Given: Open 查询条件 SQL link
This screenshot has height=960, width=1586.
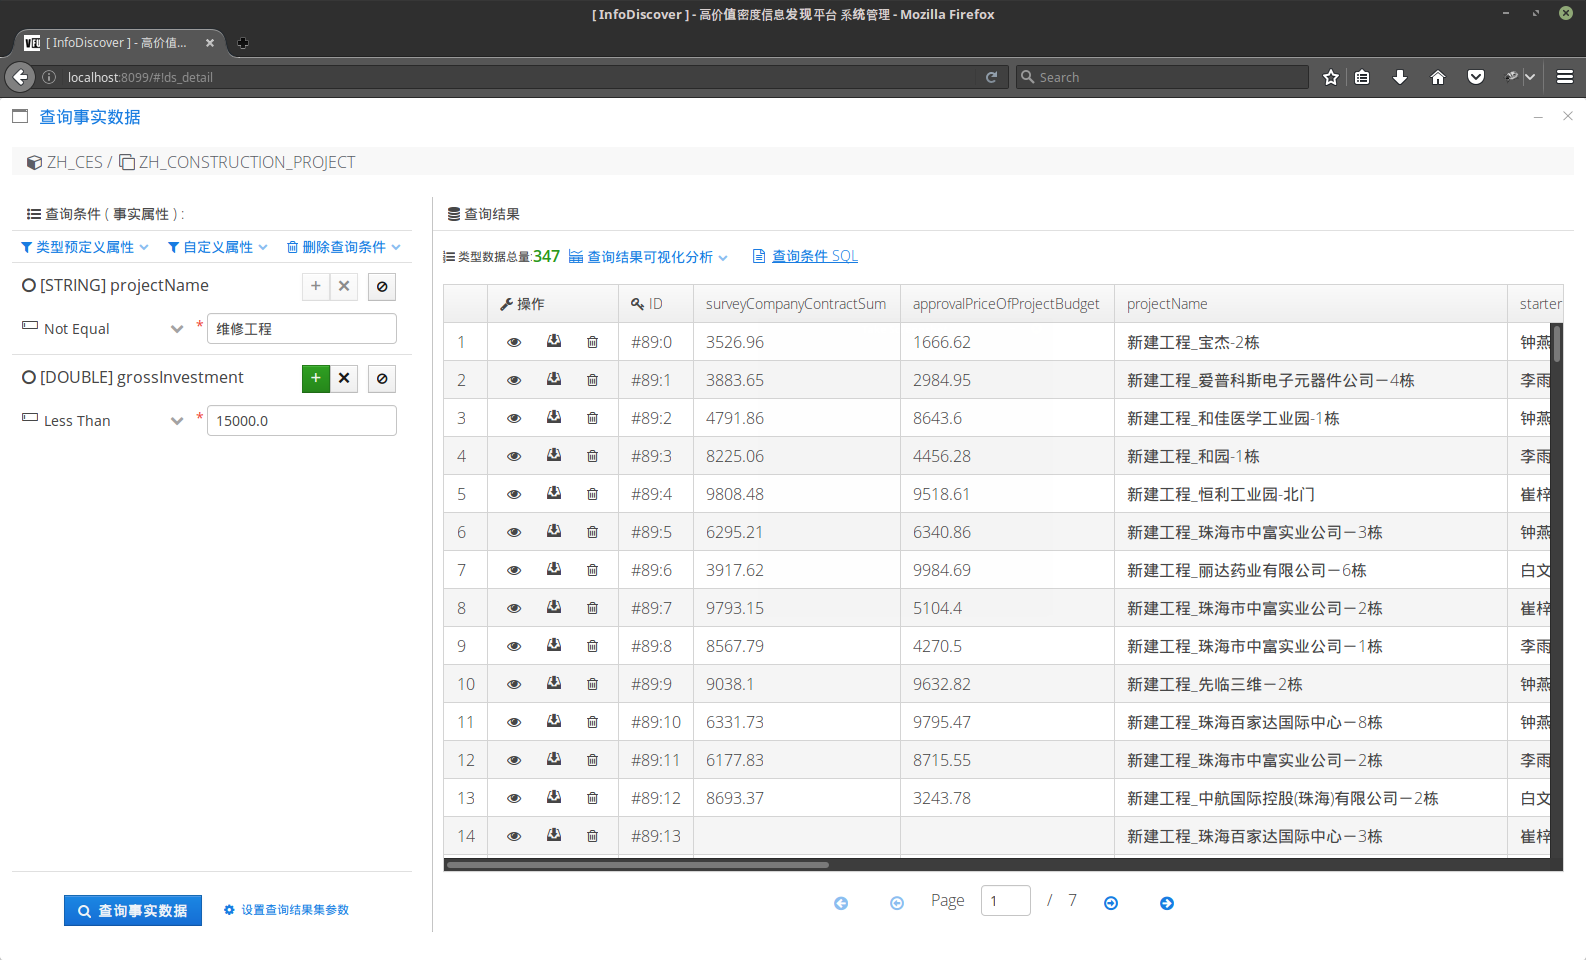Looking at the screenshot, I should [814, 257].
